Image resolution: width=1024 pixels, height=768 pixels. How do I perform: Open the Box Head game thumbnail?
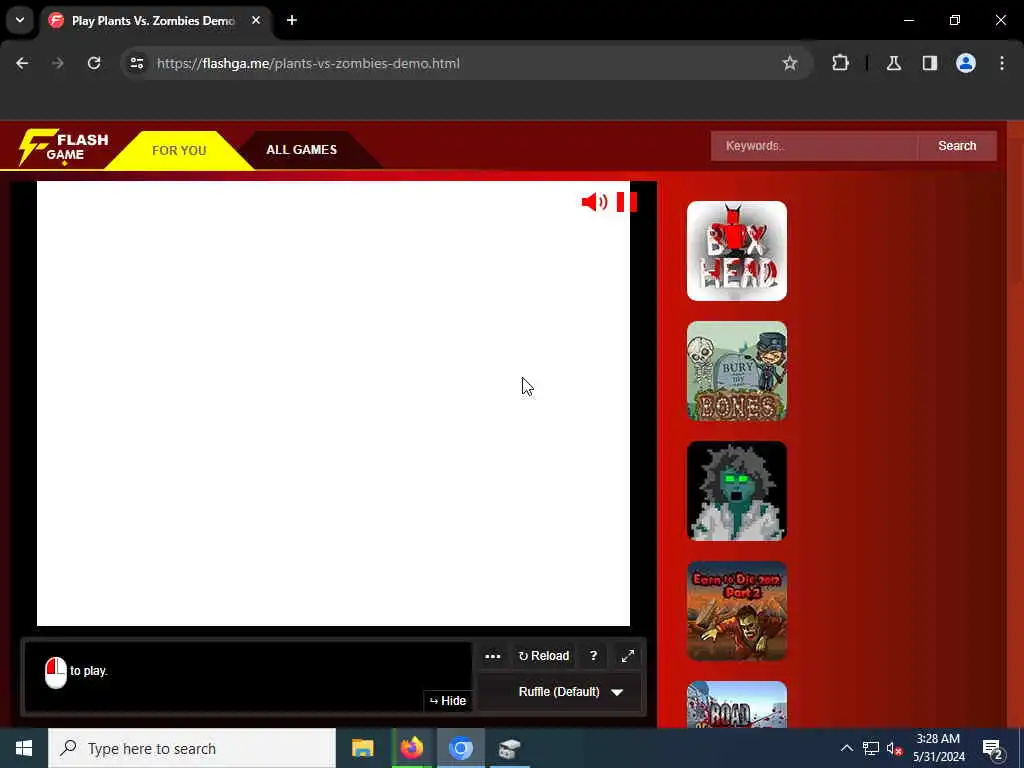click(x=737, y=251)
